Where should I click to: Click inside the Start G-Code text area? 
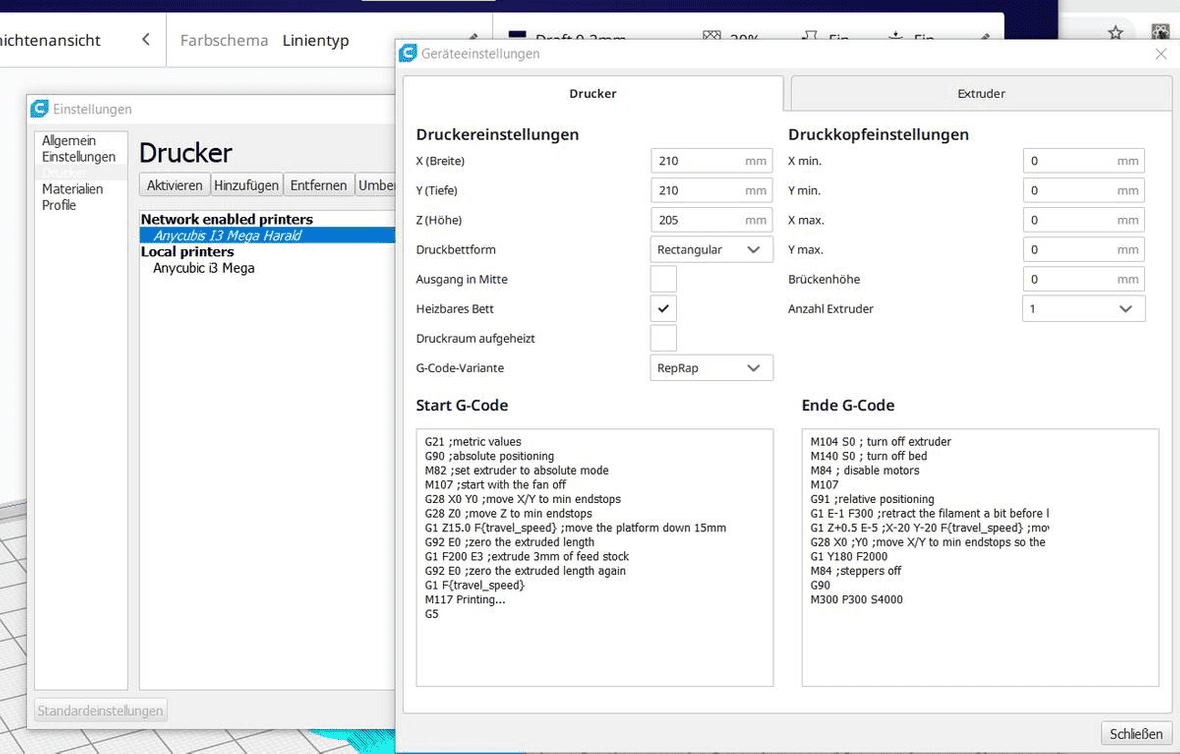pyautogui.click(x=594, y=640)
